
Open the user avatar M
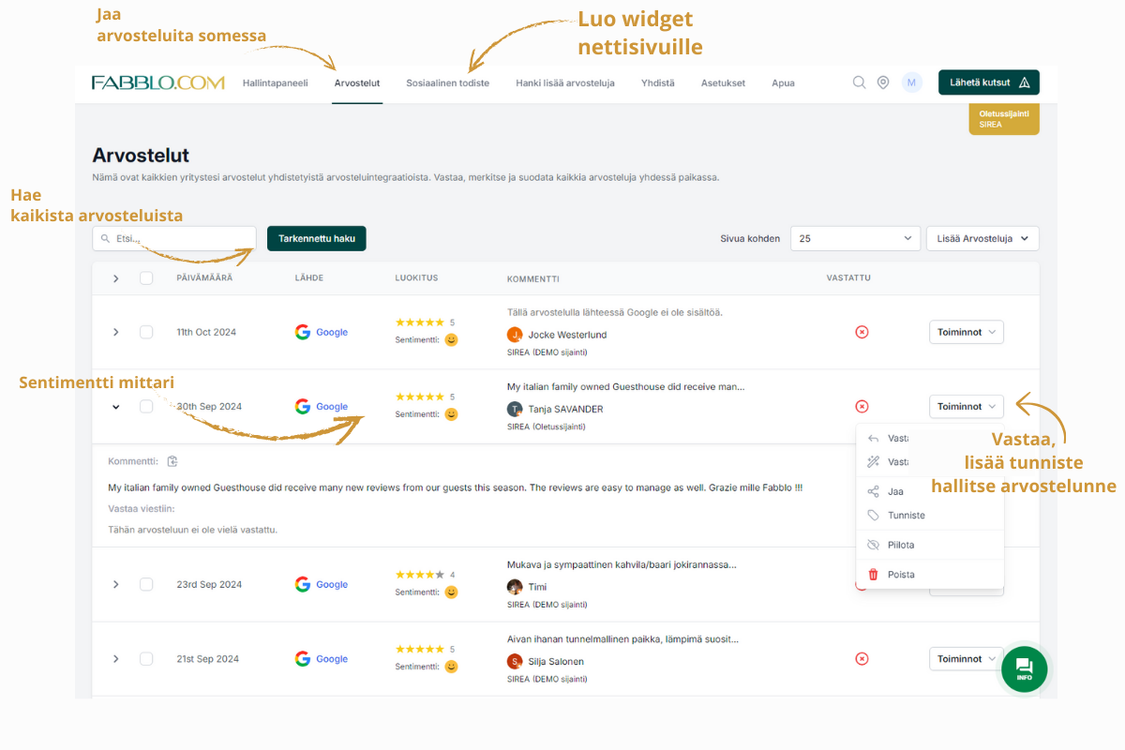911,83
